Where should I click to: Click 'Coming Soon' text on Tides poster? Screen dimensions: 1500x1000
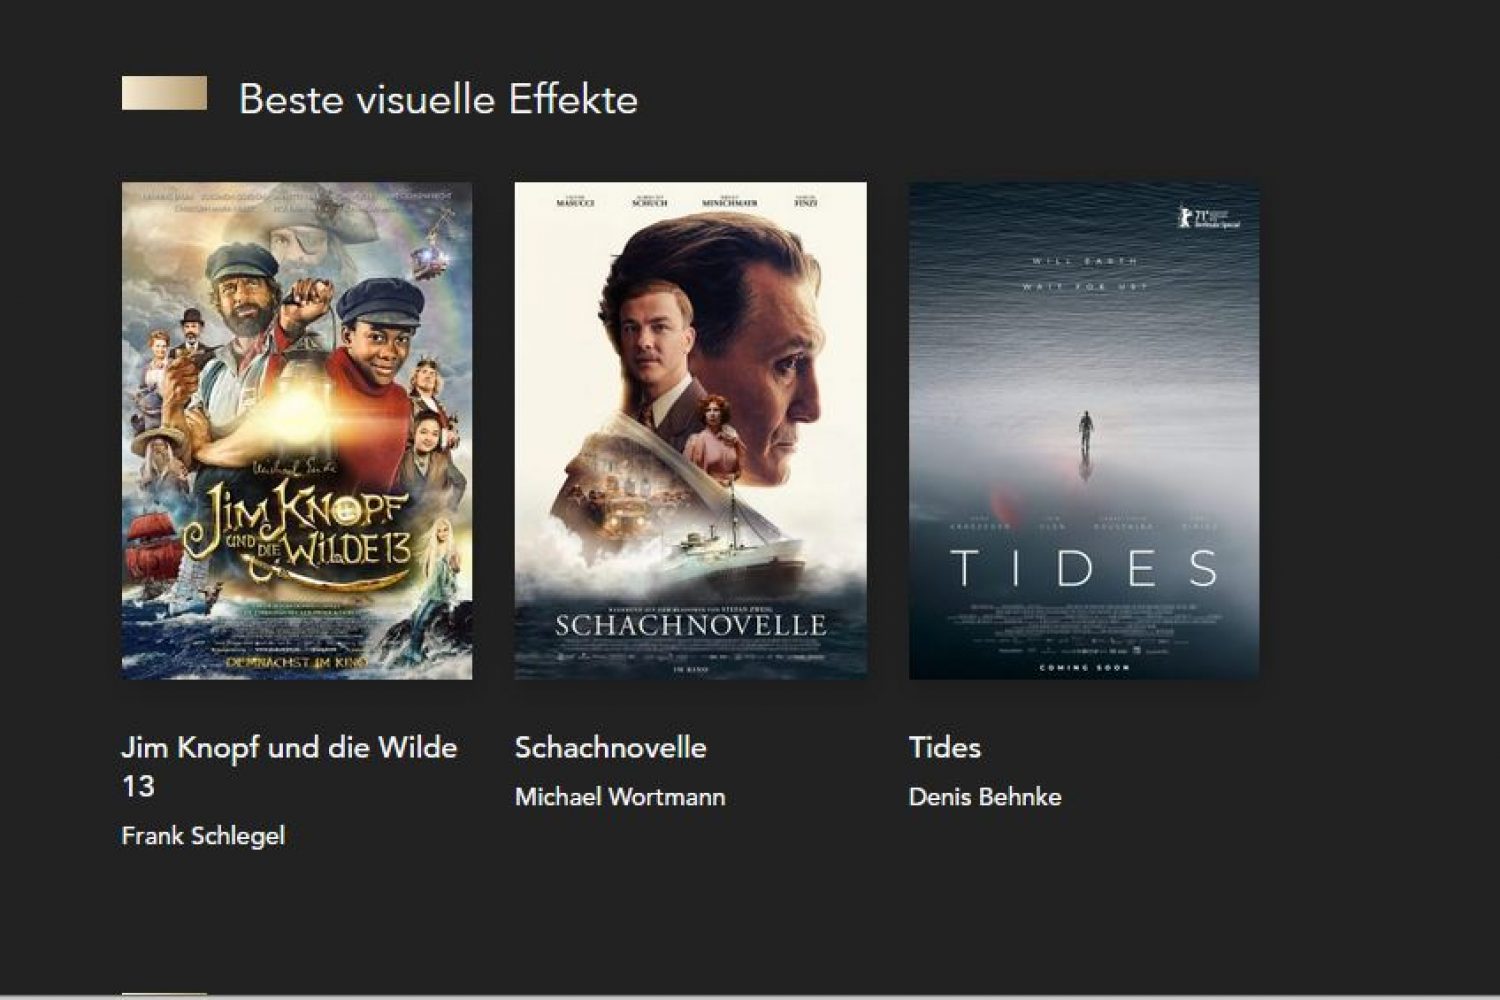click(1084, 667)
